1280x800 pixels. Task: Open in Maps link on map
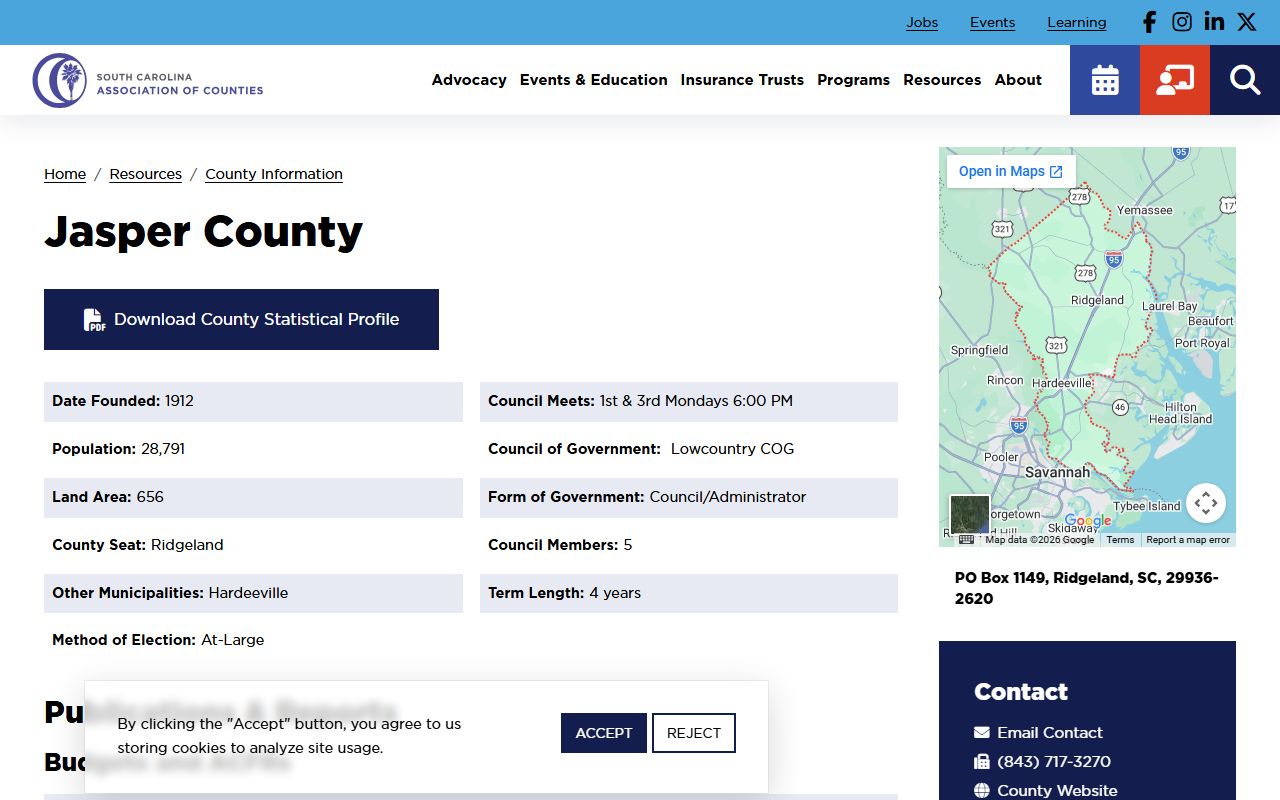1011,171
